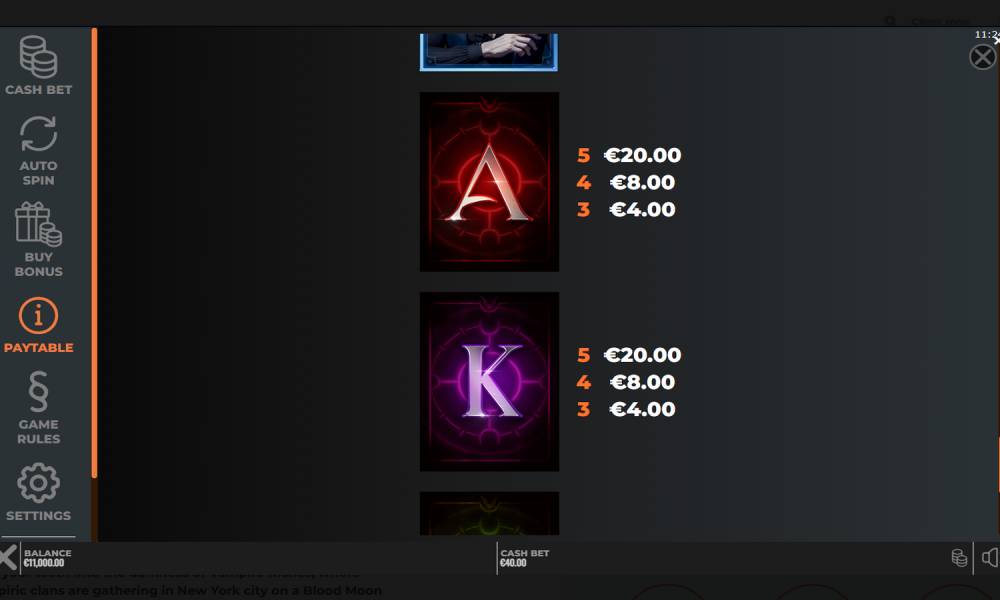Click the partially visible green symbol card
This screenshot has height=600, width=1000.
[x=489, y=513]
